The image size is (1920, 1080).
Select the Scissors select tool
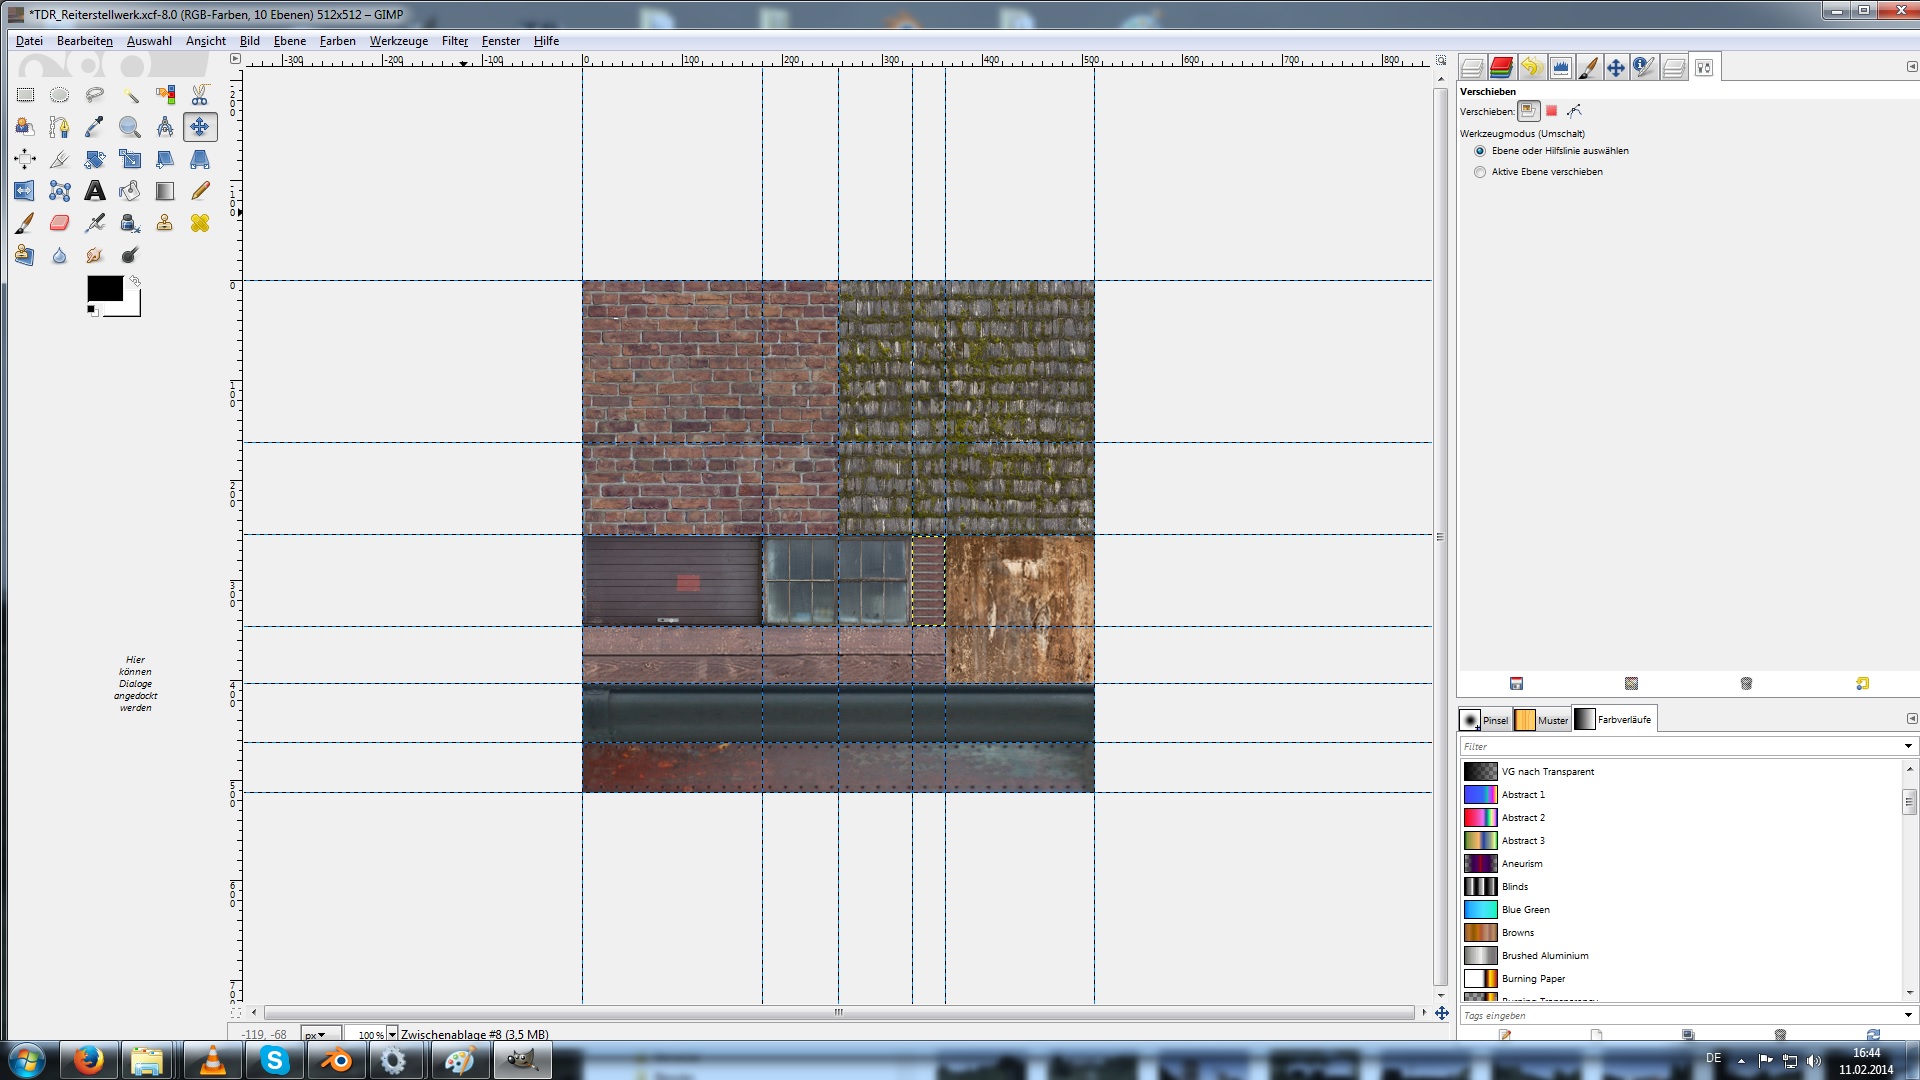(x=200, y=95)
